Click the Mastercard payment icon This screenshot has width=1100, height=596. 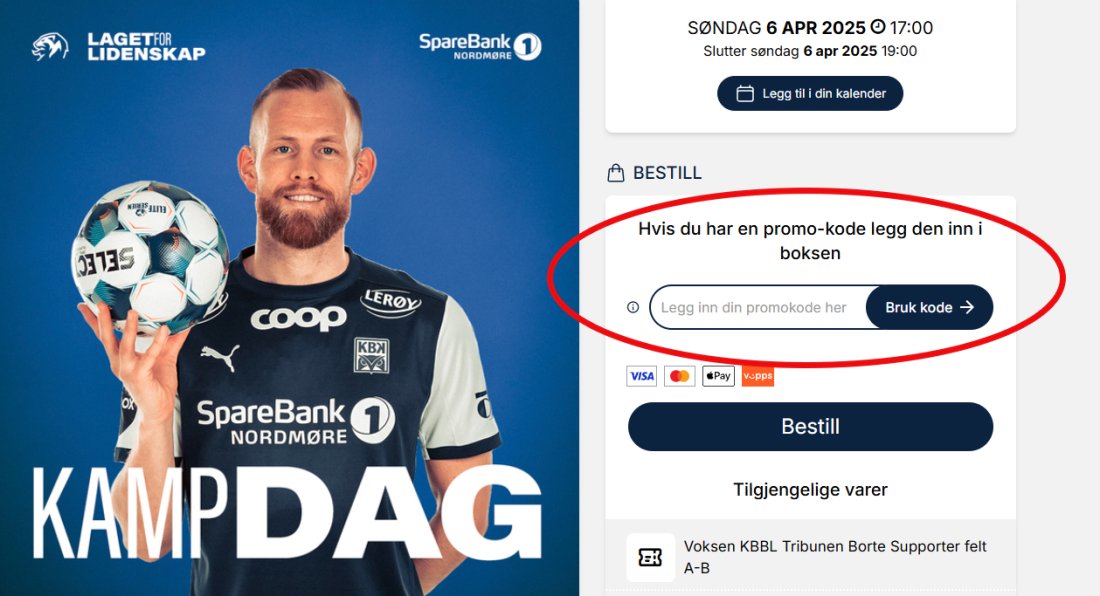coord(680,376)
